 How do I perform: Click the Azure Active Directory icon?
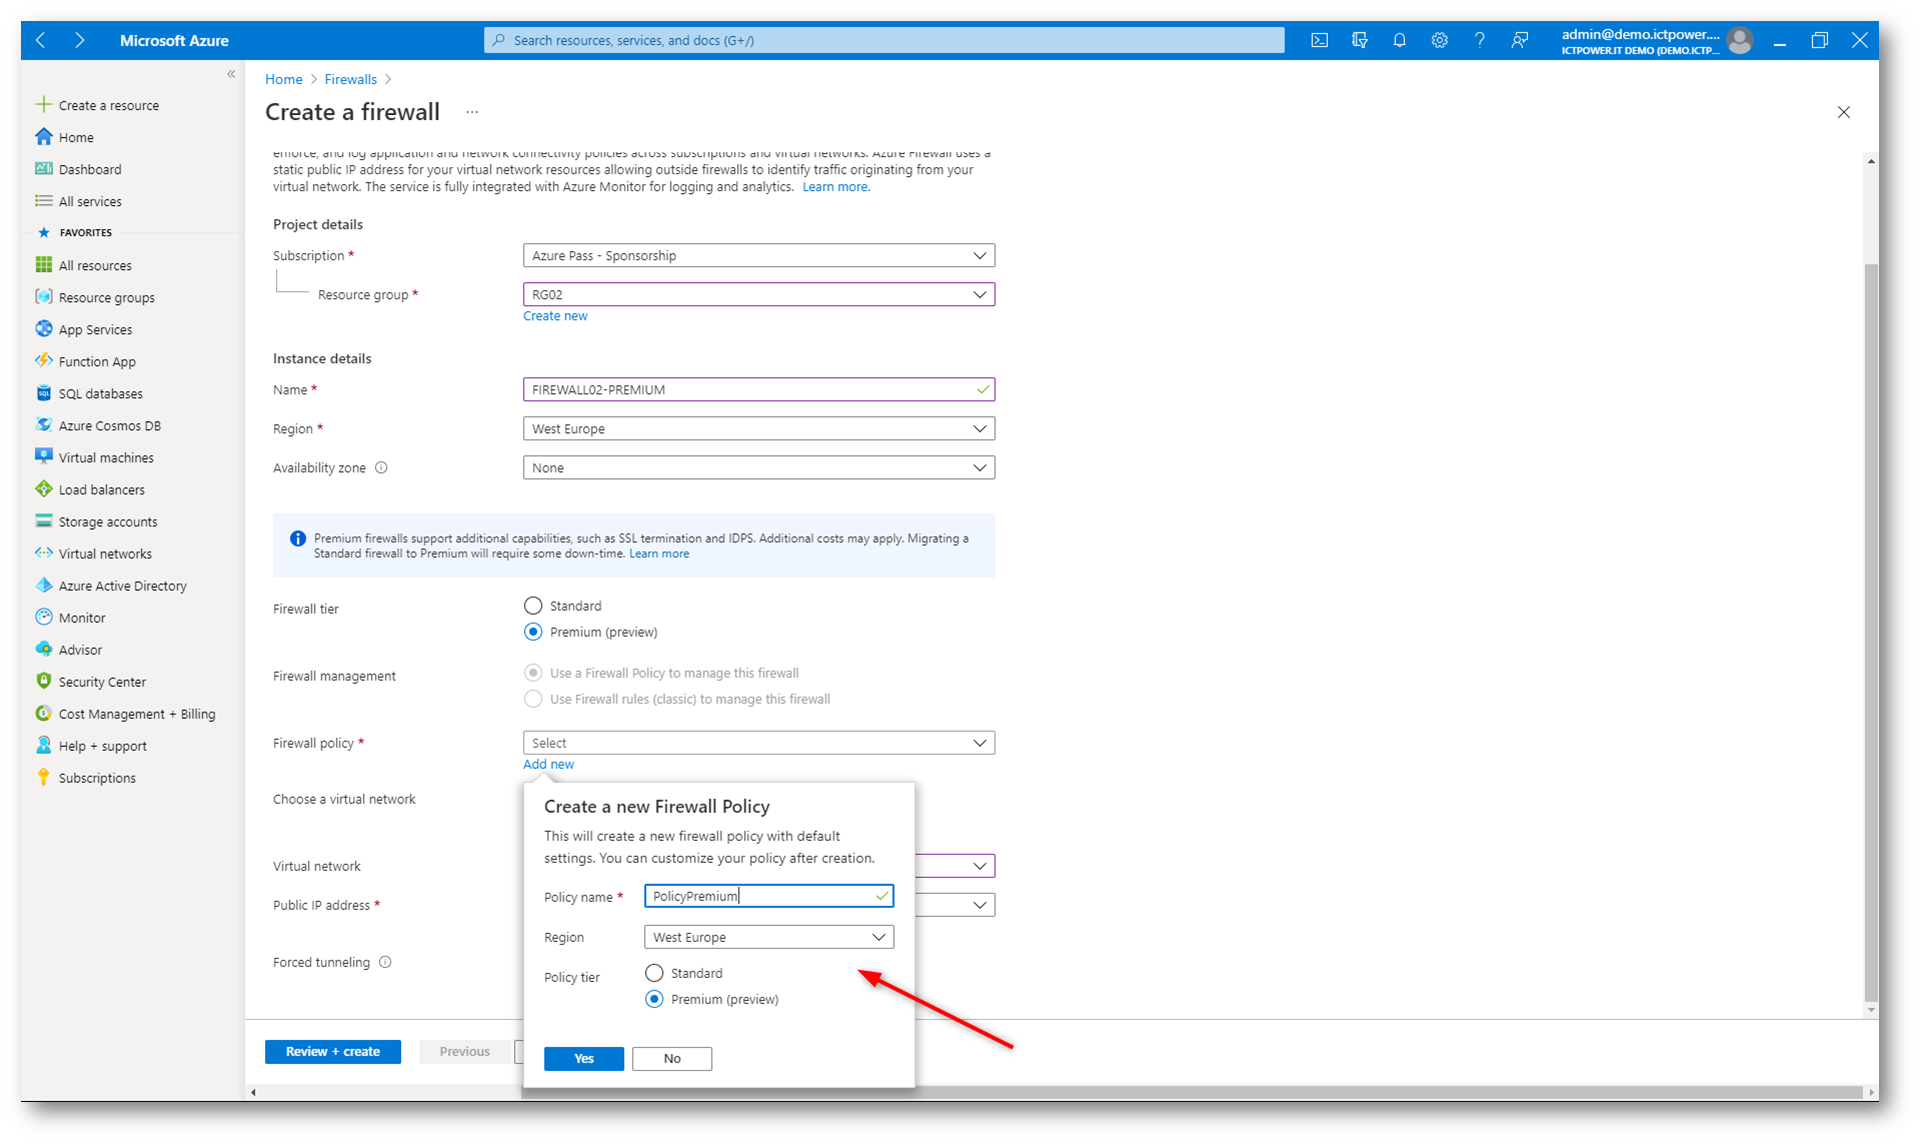(x=43, y=585)
